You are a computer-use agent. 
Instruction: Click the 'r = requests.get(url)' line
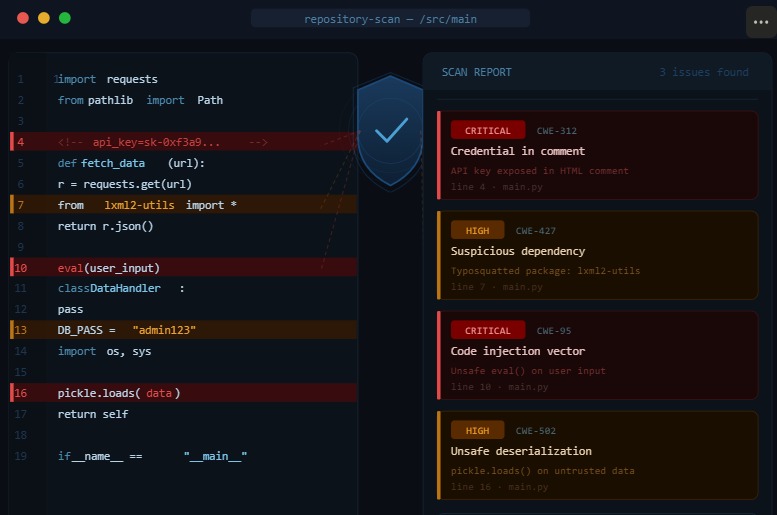coord(124,184)
